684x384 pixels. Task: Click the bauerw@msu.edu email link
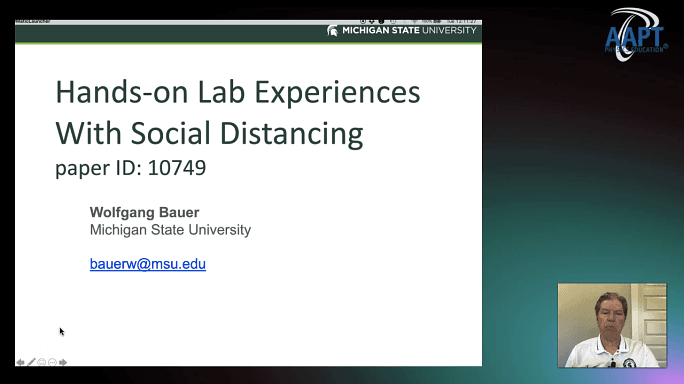148,264
